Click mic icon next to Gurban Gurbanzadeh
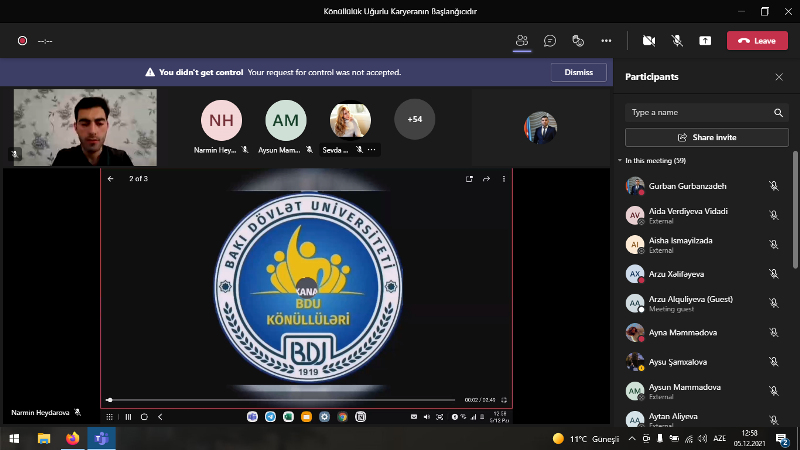Image resolution: width=800 pixels, height=450 pixels. [773, 186]
